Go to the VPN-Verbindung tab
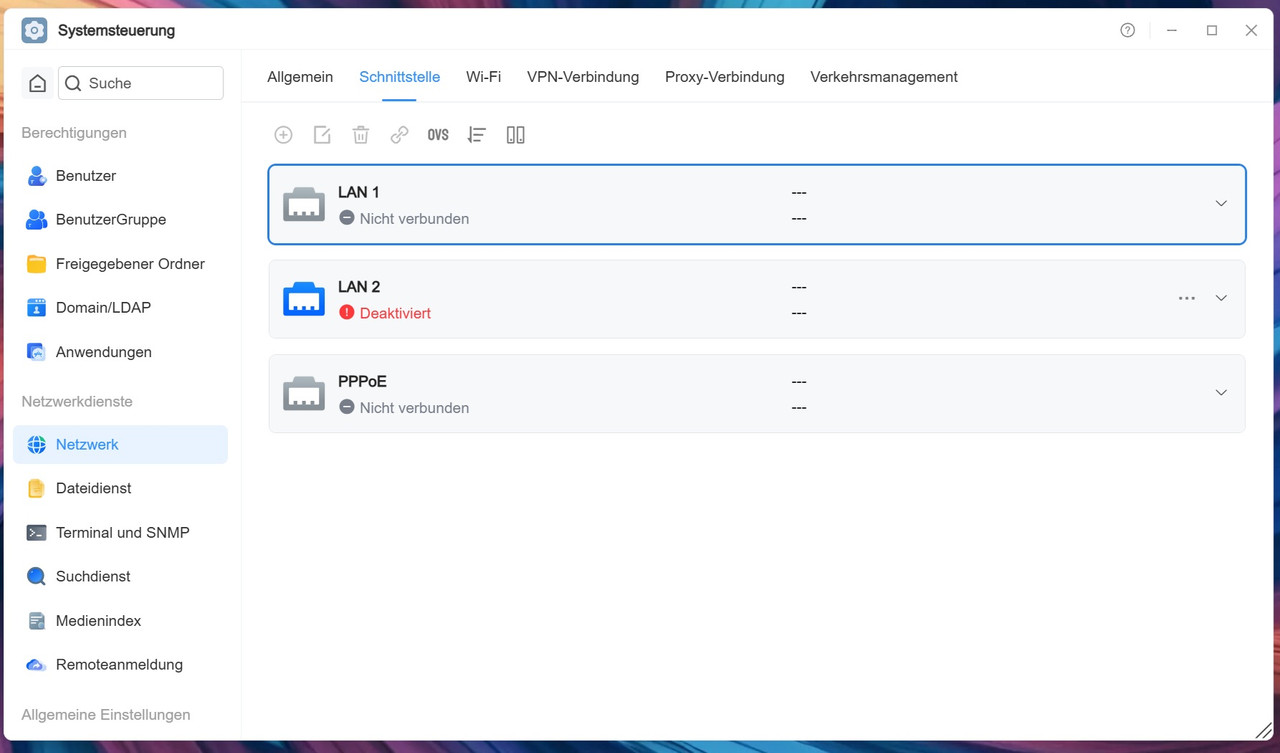Image resolution: width=1280 pixels, height=753 pixels. 583,77
